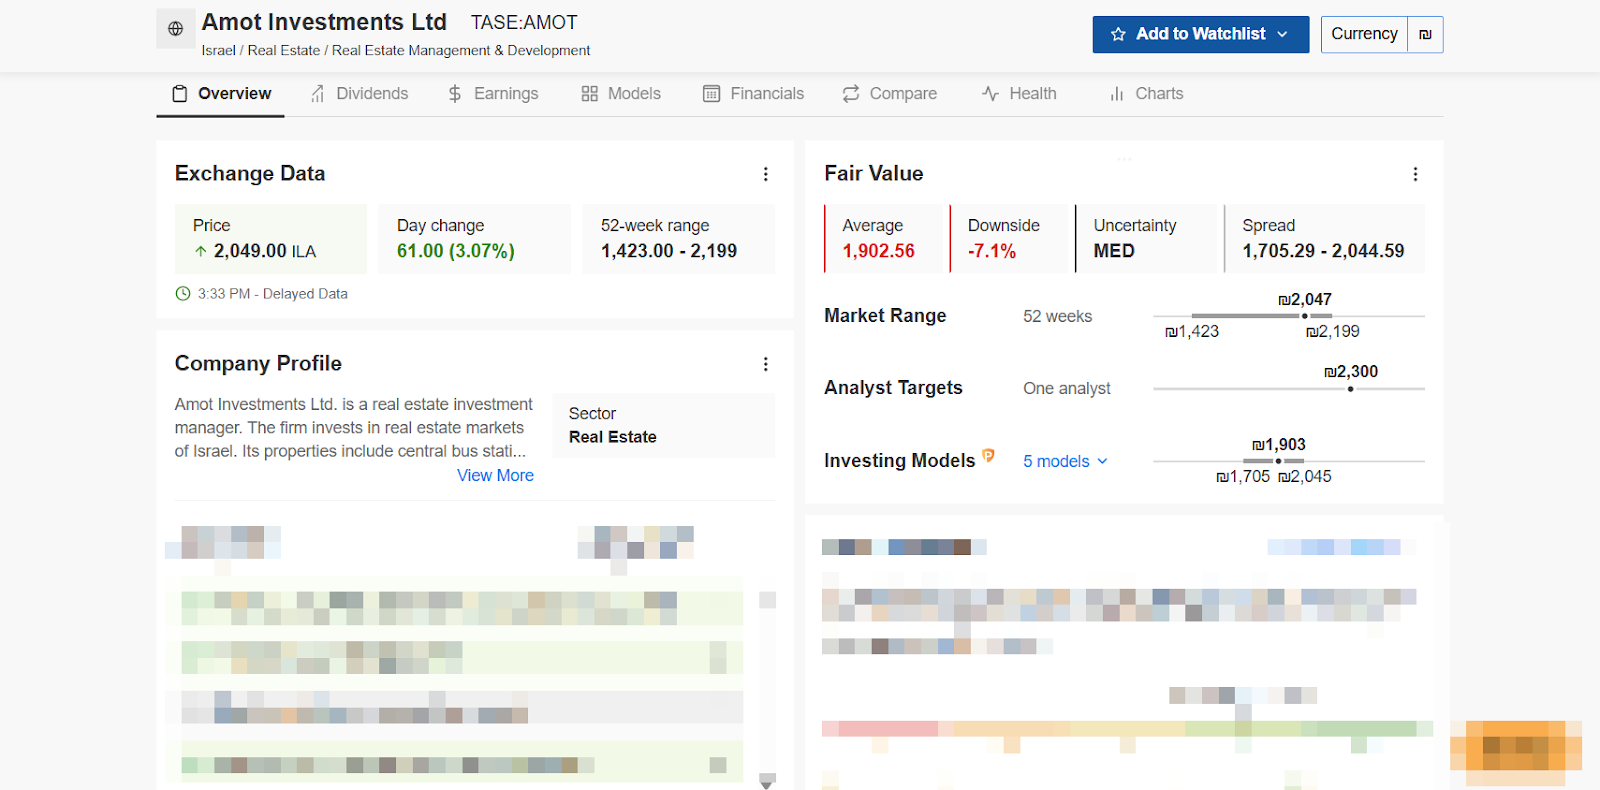Viewport: 1600px width, 790px height.
Task: Expand the Add to Watchlist dropdown chevron
Action: 1282,34
